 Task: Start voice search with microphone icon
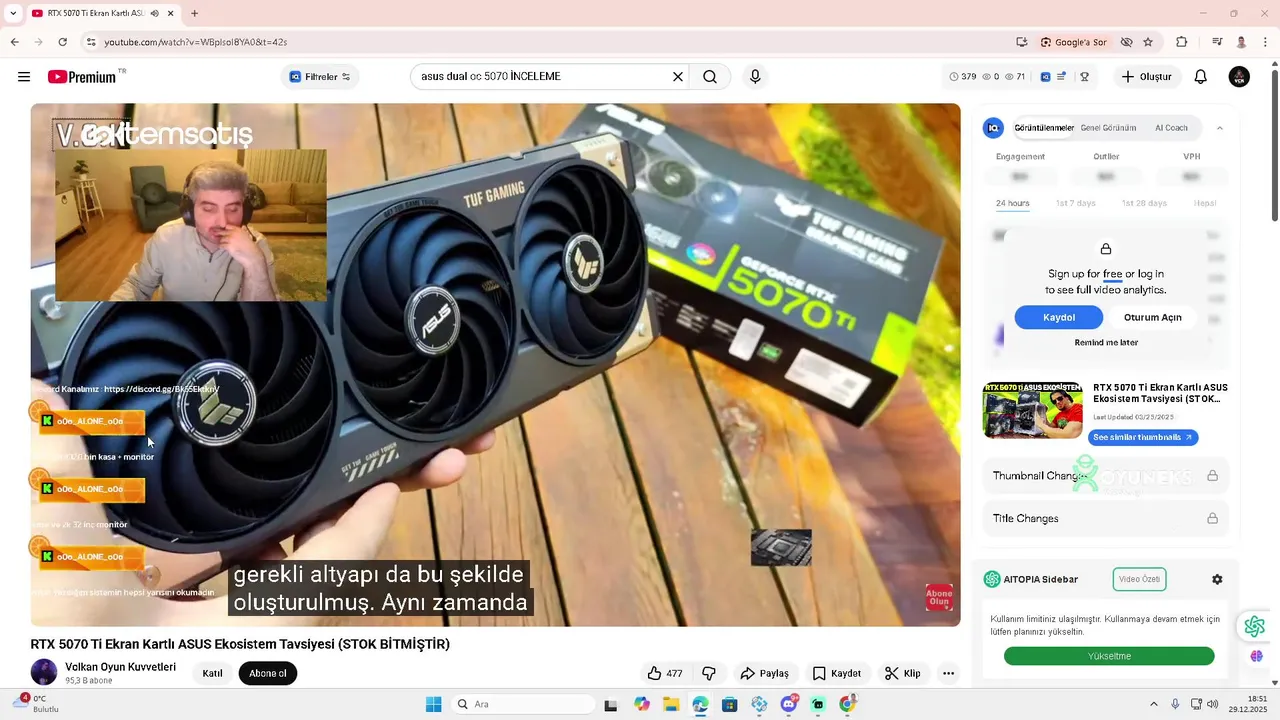coord(755,77)
